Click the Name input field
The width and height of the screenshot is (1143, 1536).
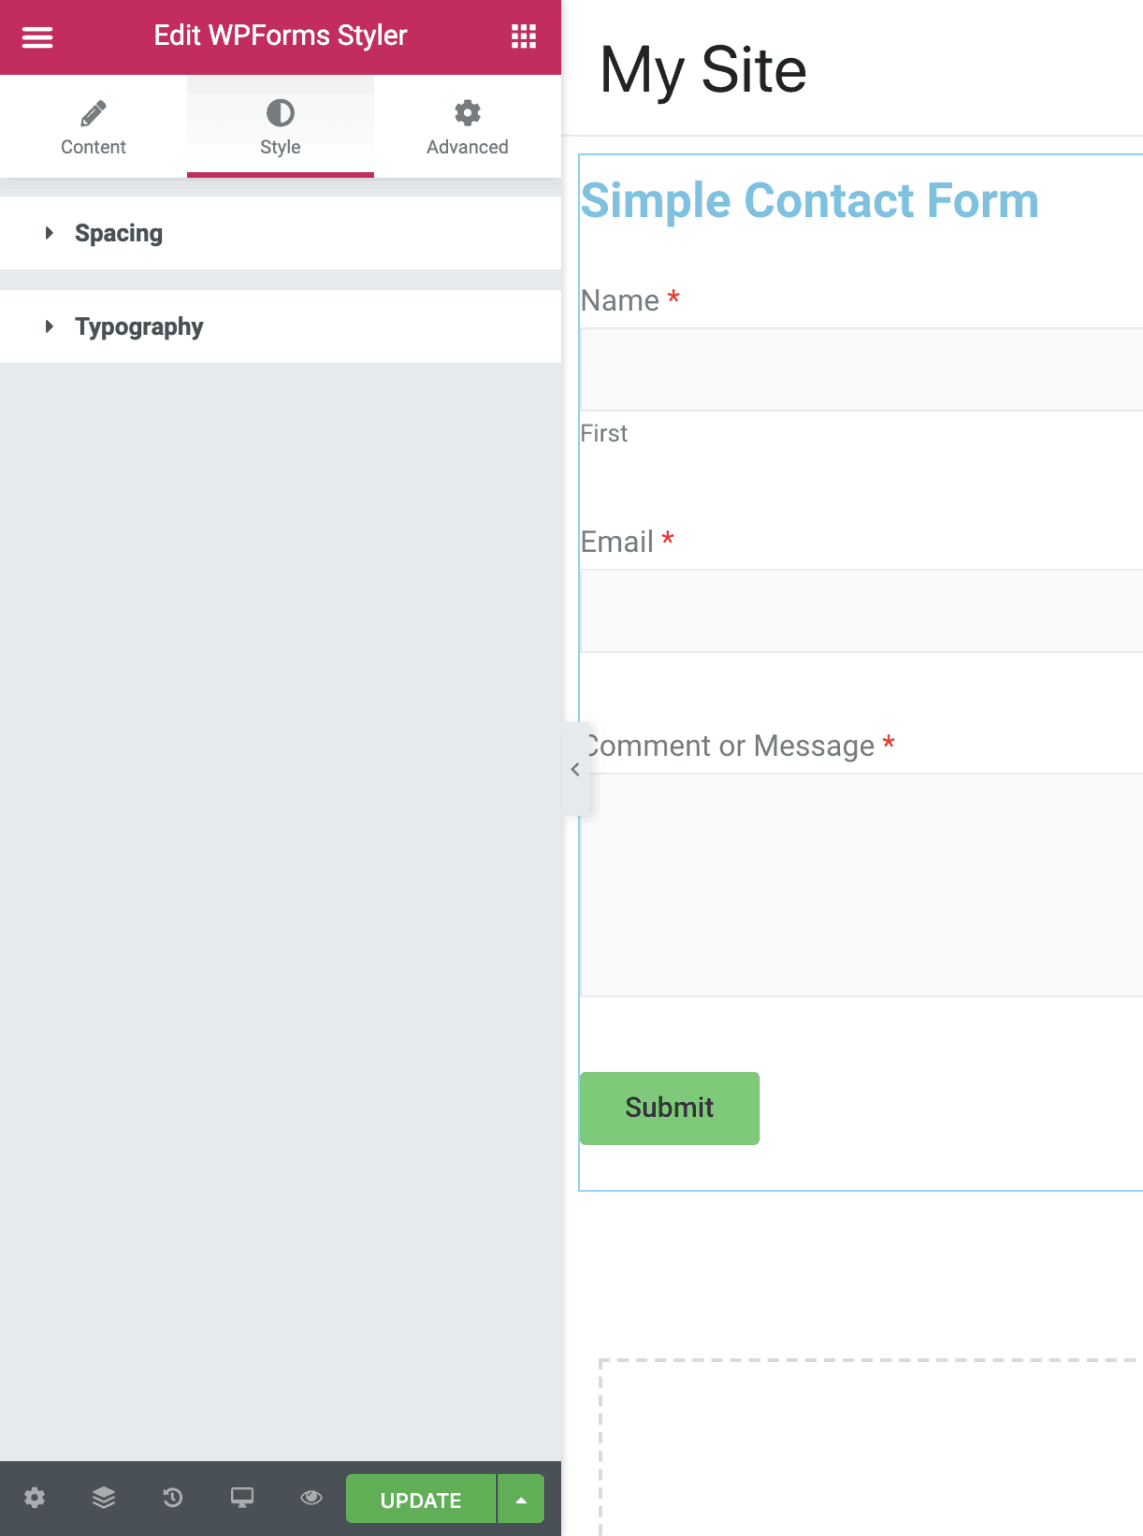tap(860, 370)
